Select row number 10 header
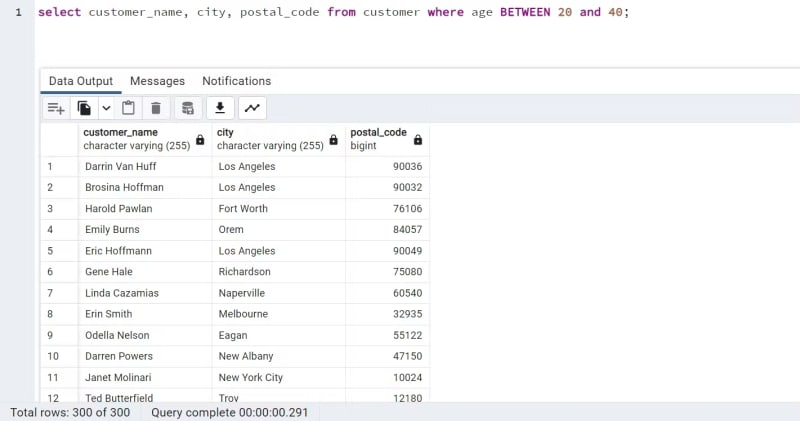800x421 pixels. tap(60, 357)
